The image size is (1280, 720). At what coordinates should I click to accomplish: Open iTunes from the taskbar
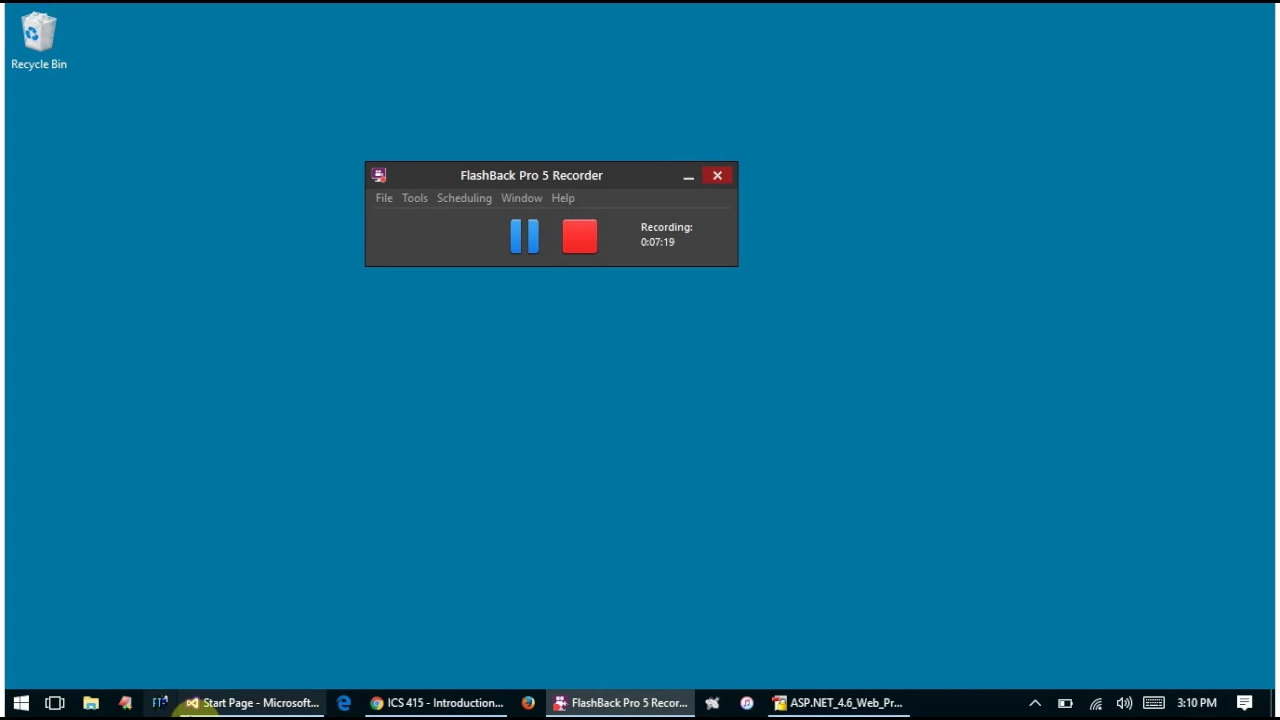tap(746, 703)
